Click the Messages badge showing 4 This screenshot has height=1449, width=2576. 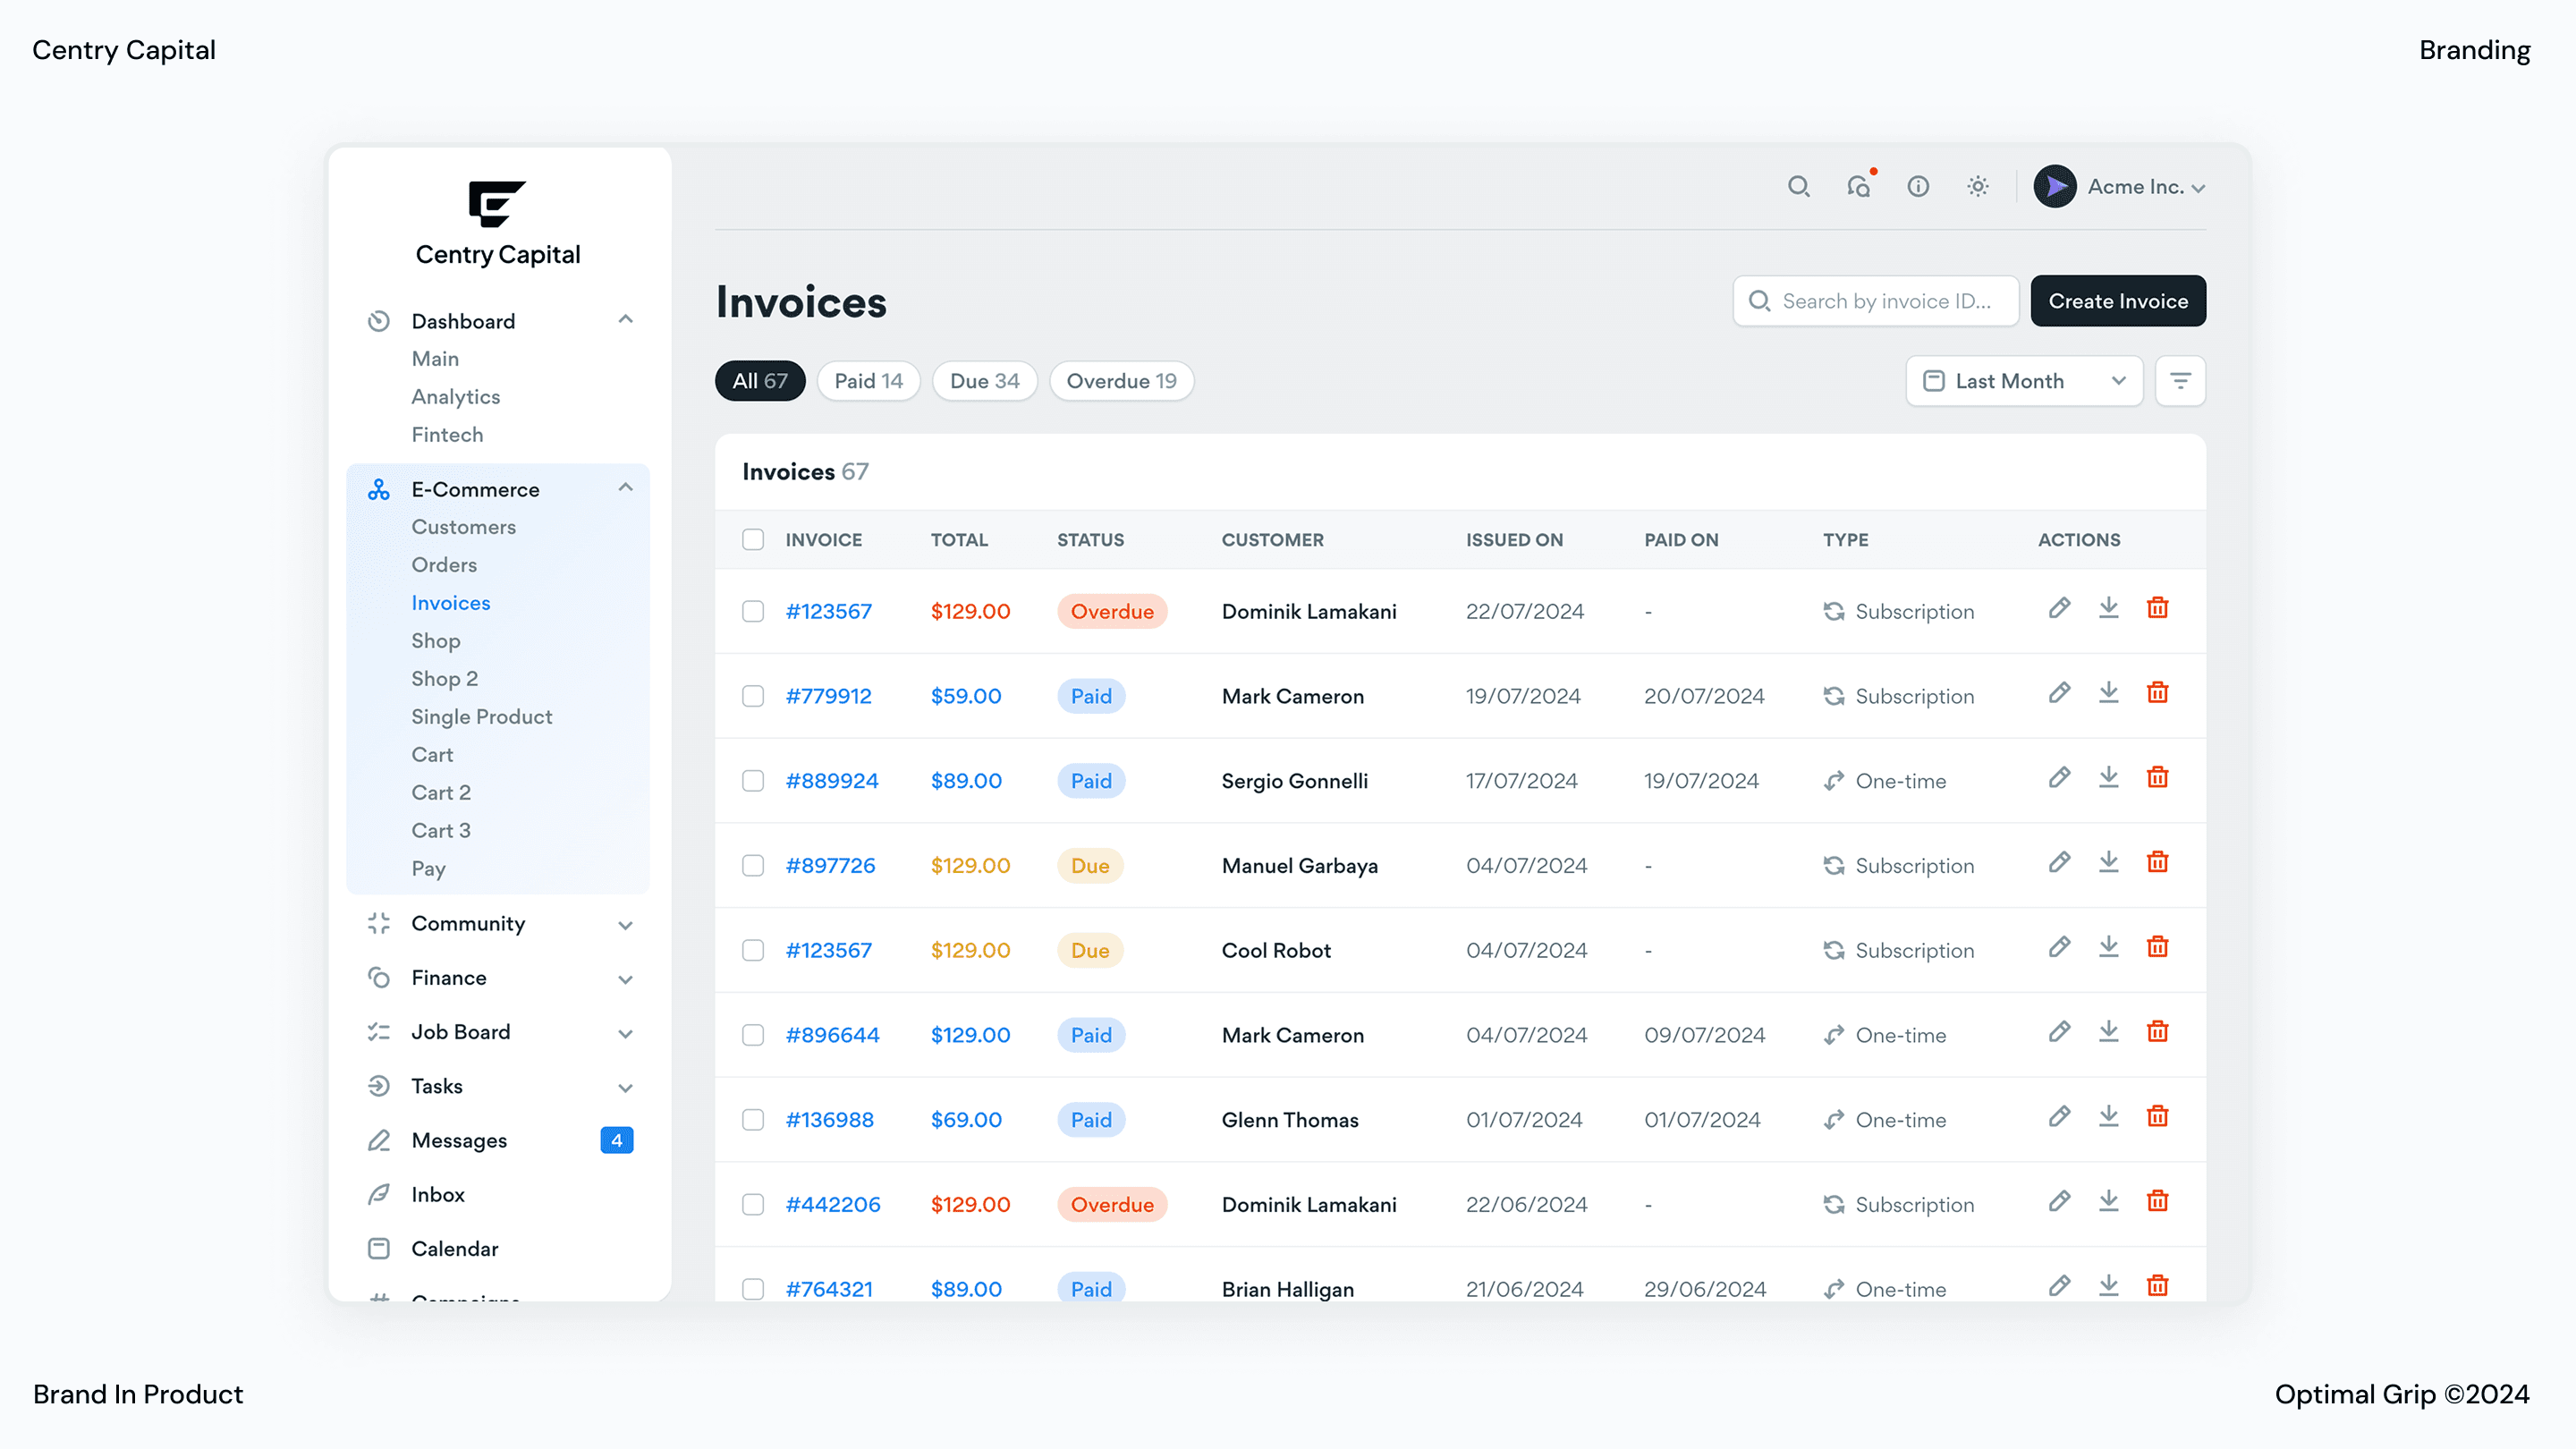[x=616, y=1141]
